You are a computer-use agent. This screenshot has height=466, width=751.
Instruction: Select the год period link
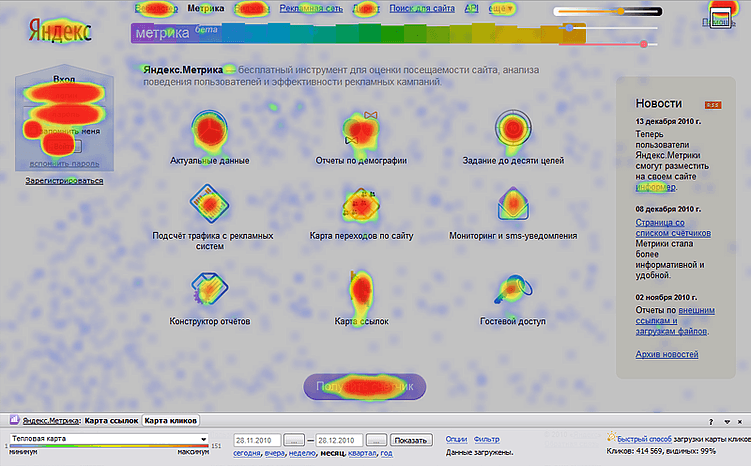tap(387, 453)
